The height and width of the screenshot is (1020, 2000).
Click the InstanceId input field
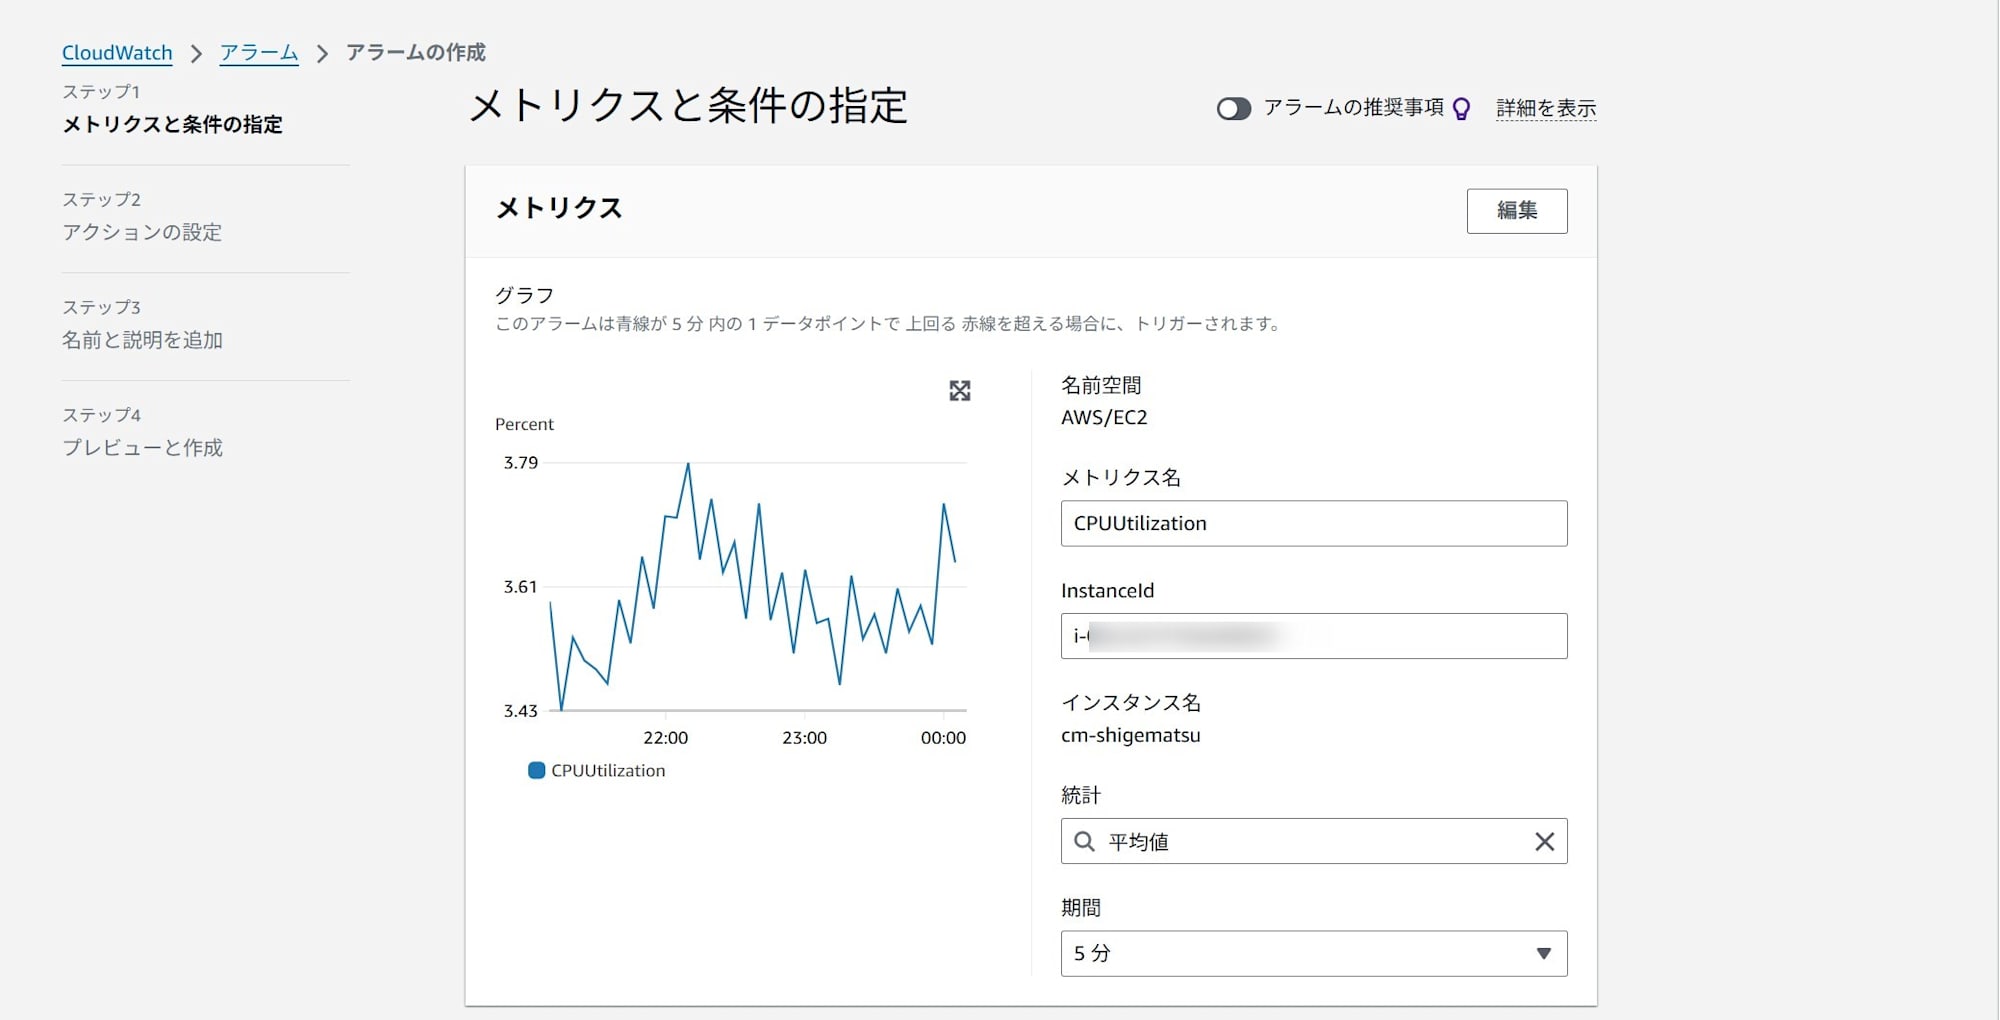1314,636
